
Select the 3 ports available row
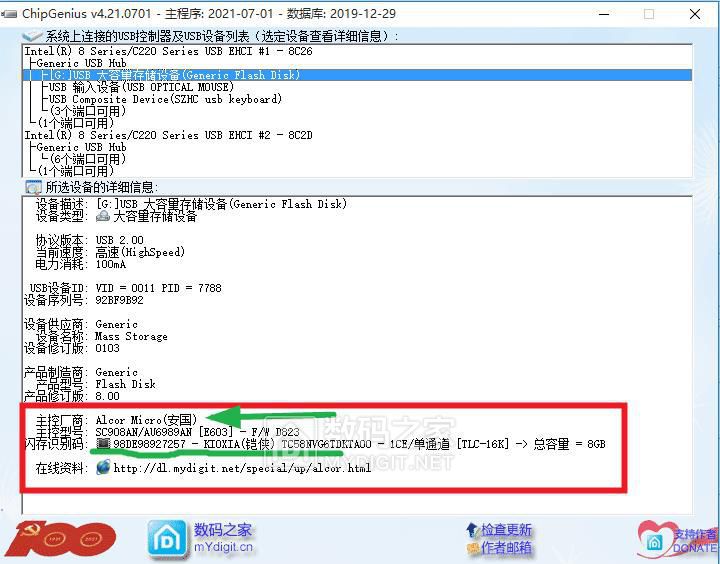click(88, 111)
